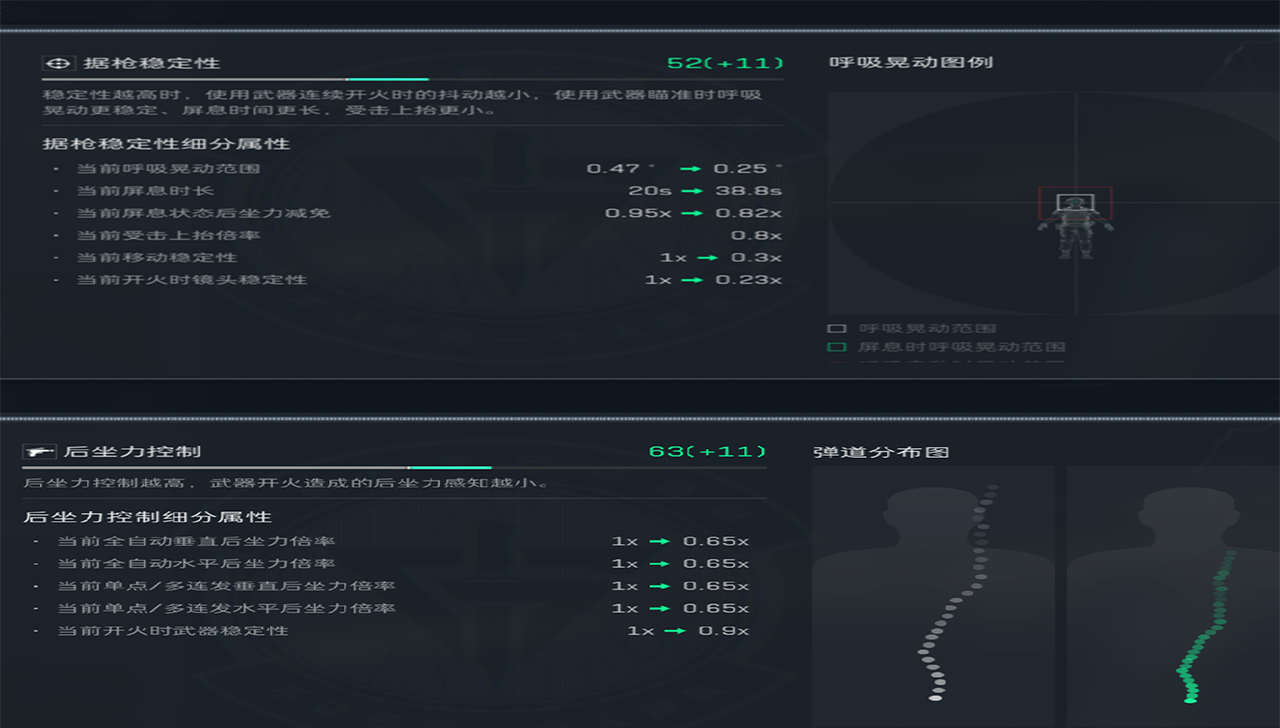
Task: Click the gun icon beside 后坐力控制
Action: (40, 452)
